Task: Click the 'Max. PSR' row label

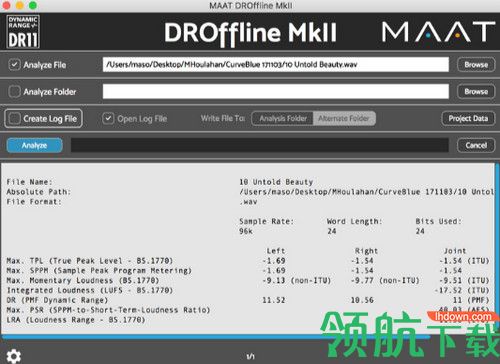Action: [x=108, y=310]
